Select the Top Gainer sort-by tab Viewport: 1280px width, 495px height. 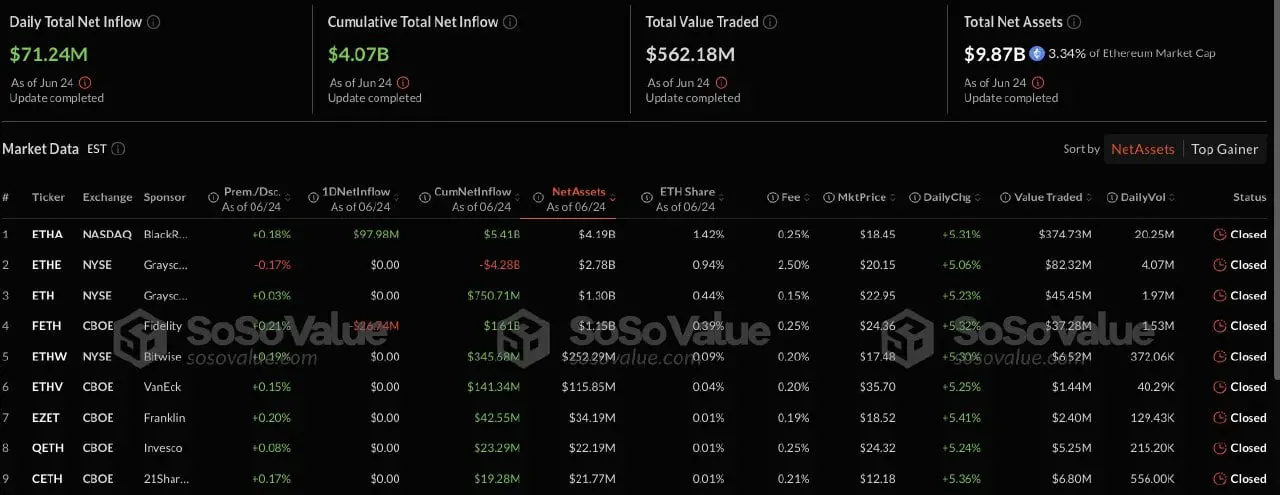[1224, 149]
